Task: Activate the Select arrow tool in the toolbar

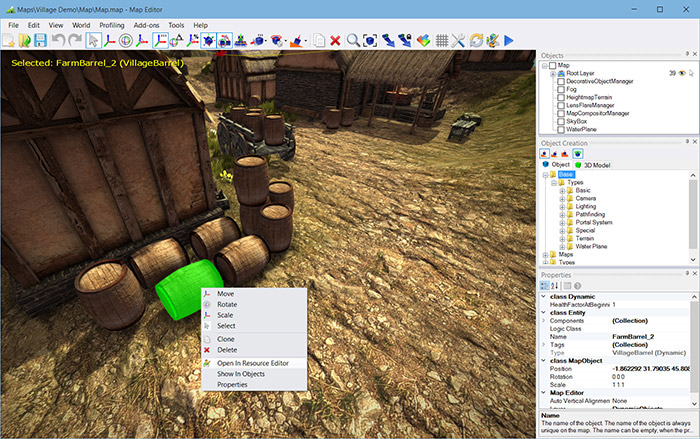Action: (93, 41)
